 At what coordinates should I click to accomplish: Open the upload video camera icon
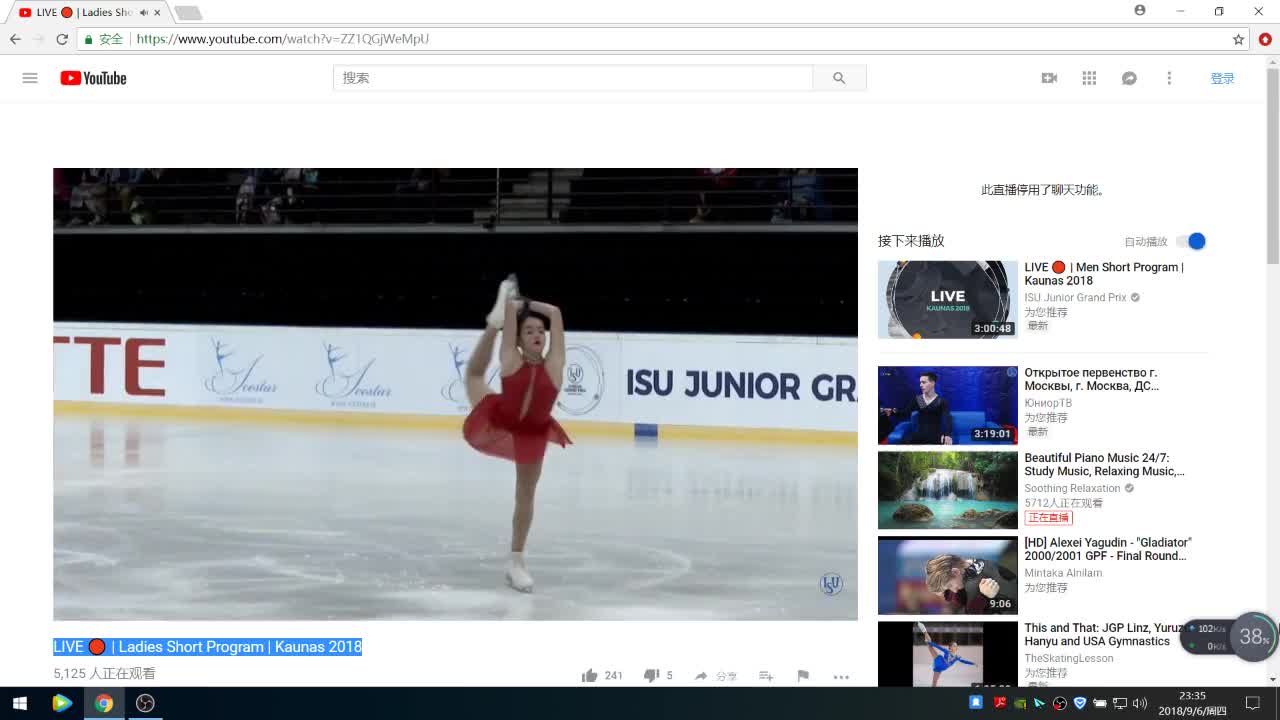click(1049, 78)
